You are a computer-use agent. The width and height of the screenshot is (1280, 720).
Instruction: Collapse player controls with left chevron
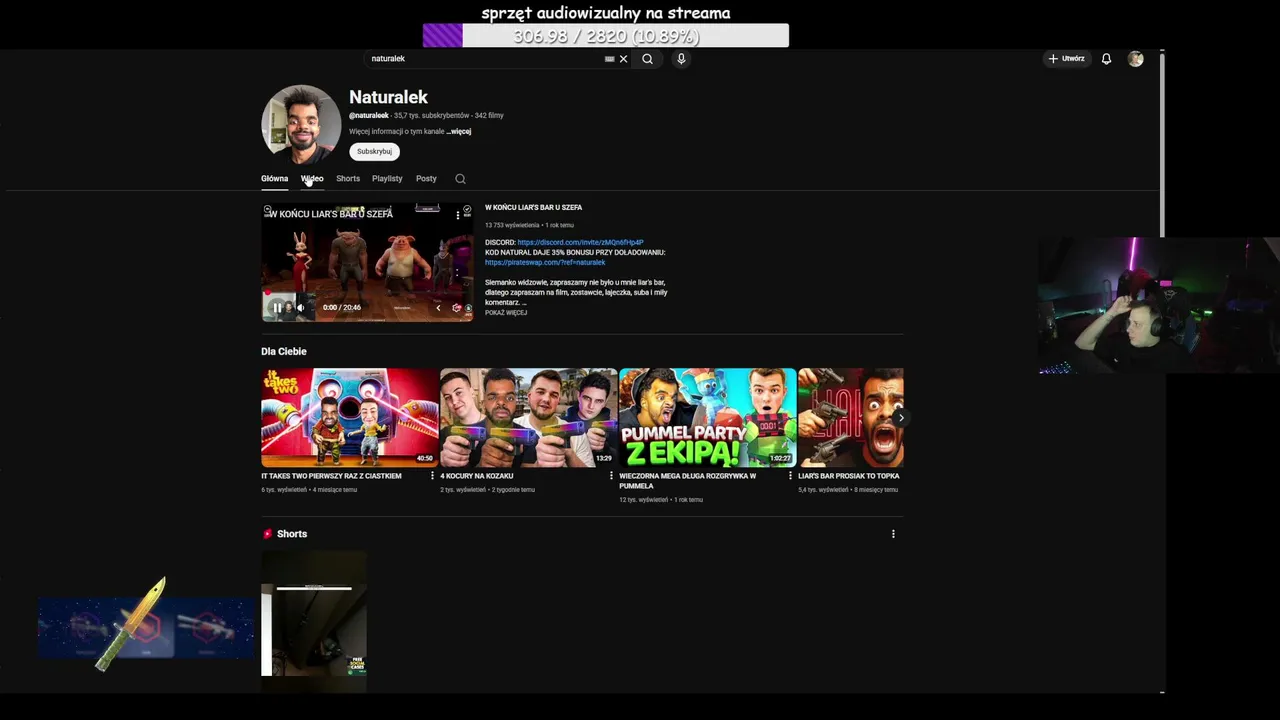pos(438,307)
